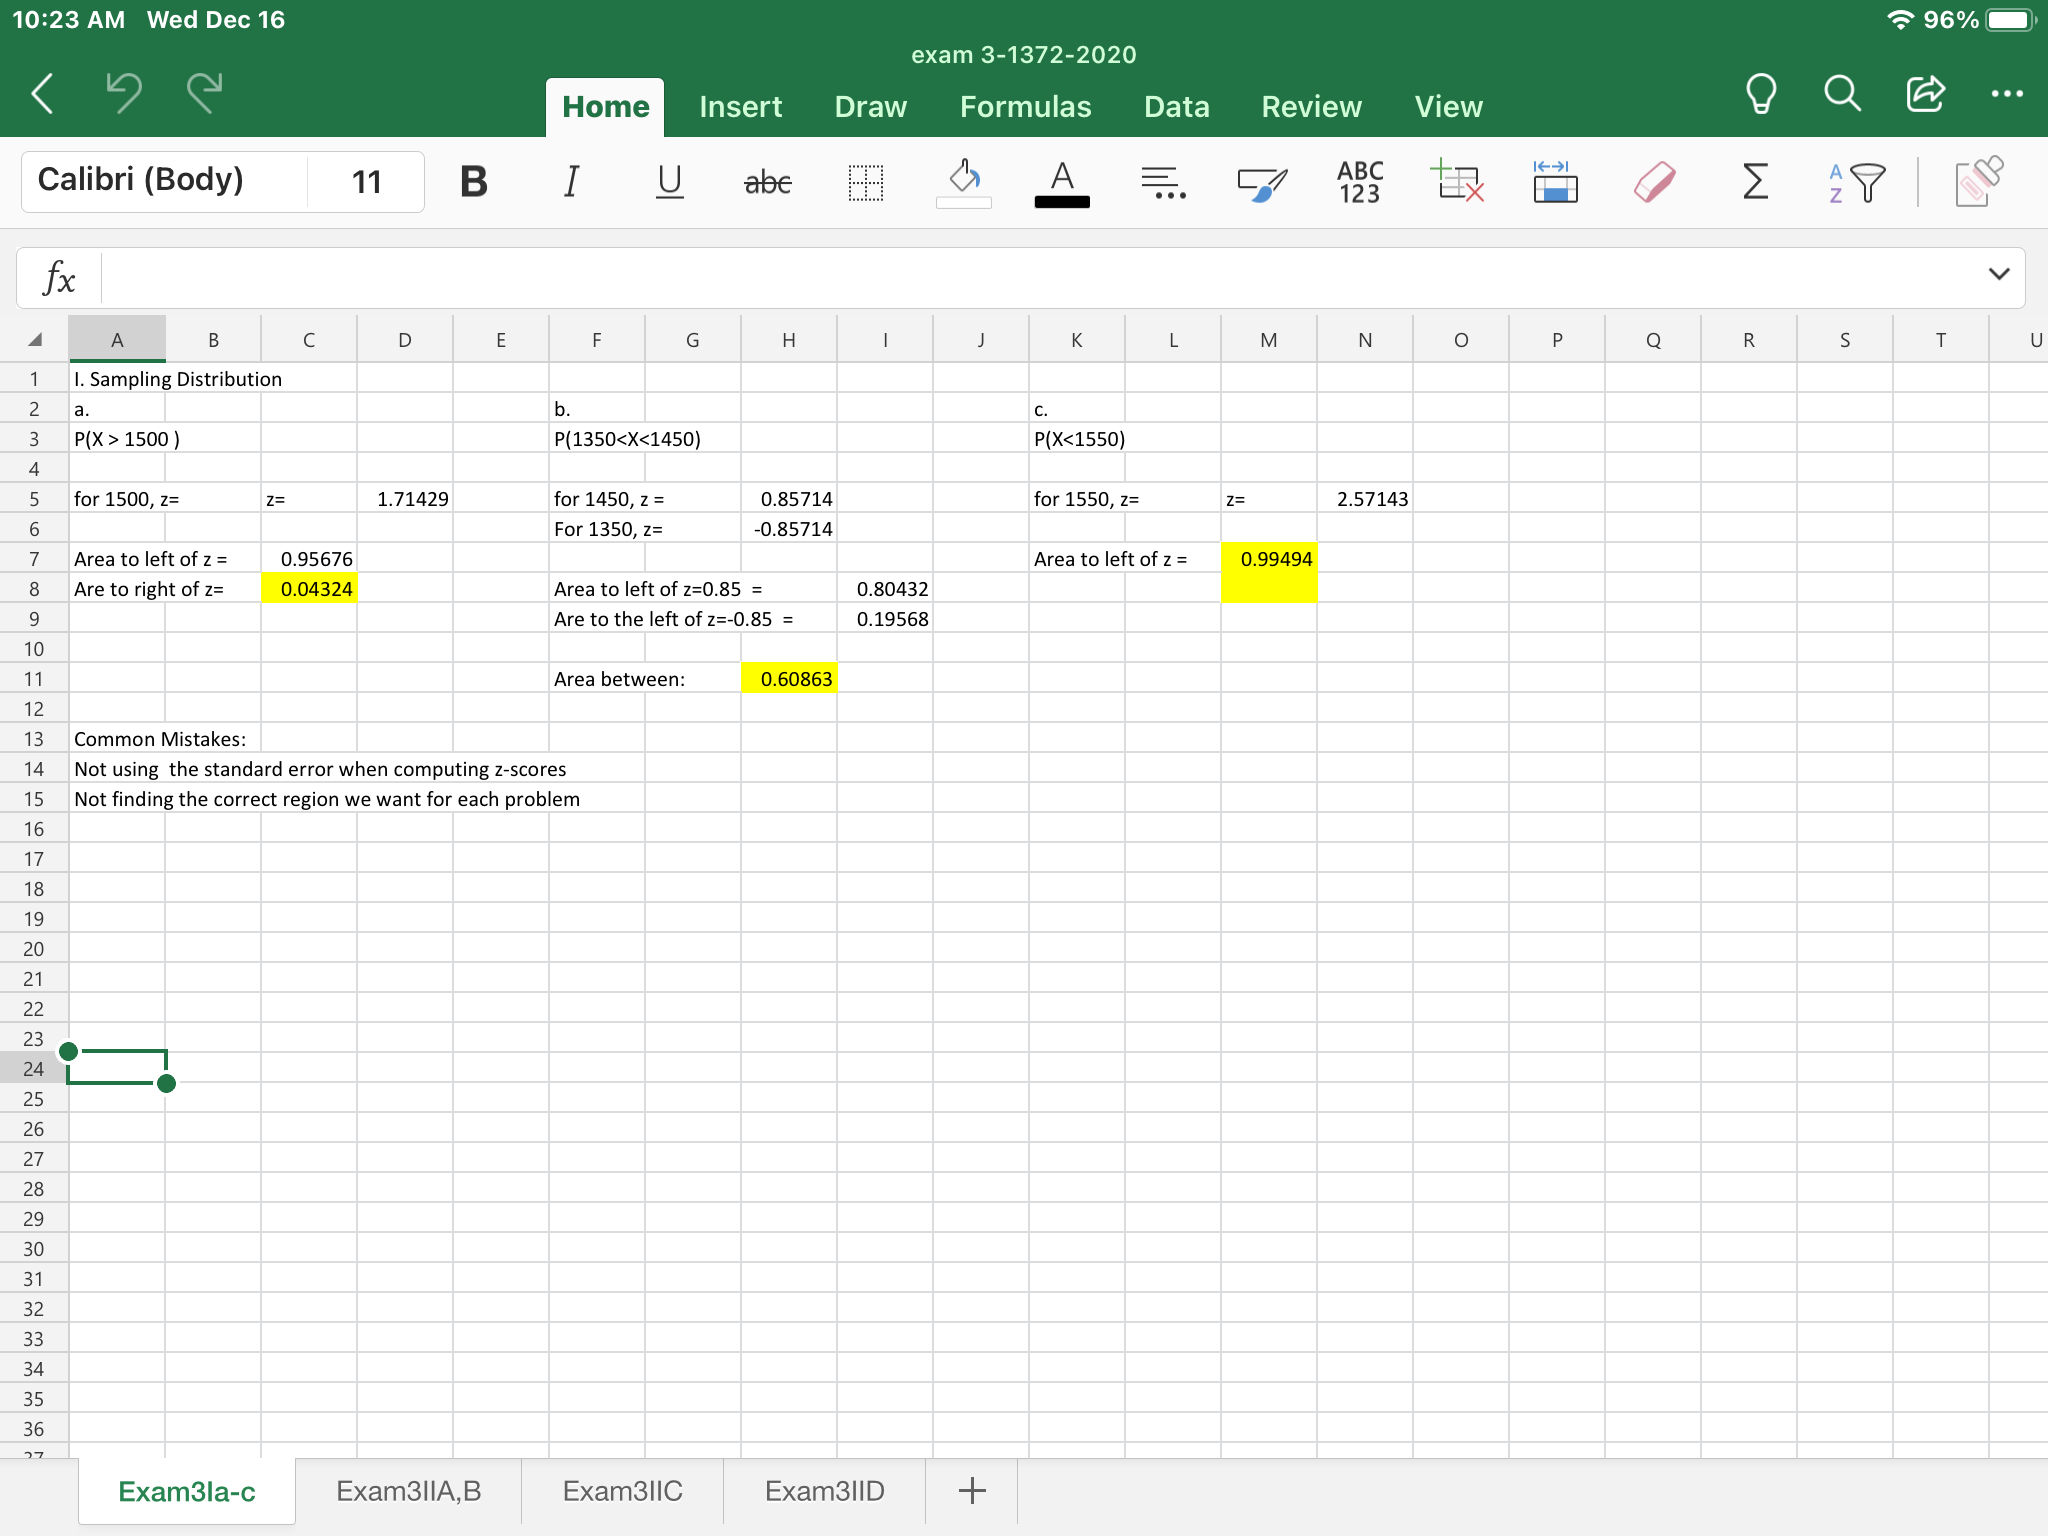Tap the workbook title exam 3-1372-2020
Image resolution: width=2048 pixels, height=1536 pixels.
[1023, 54]
